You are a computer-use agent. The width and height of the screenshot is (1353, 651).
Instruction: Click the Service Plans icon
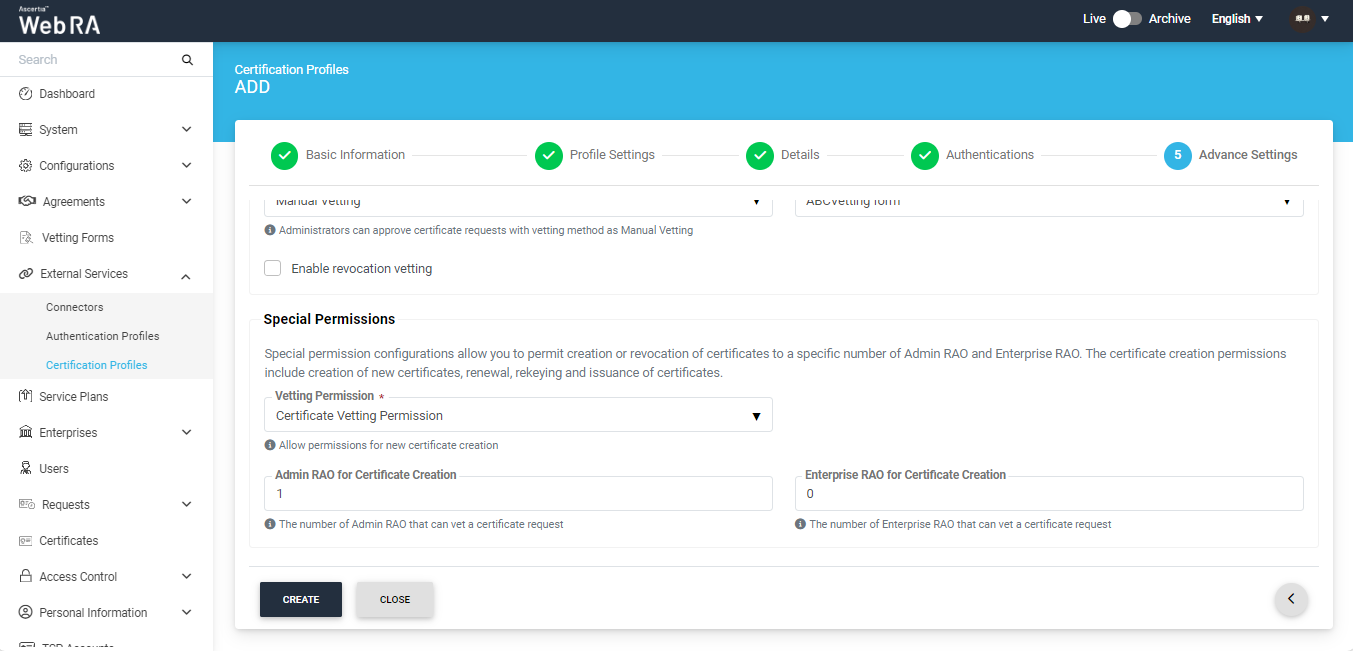(x=26, y=397)
